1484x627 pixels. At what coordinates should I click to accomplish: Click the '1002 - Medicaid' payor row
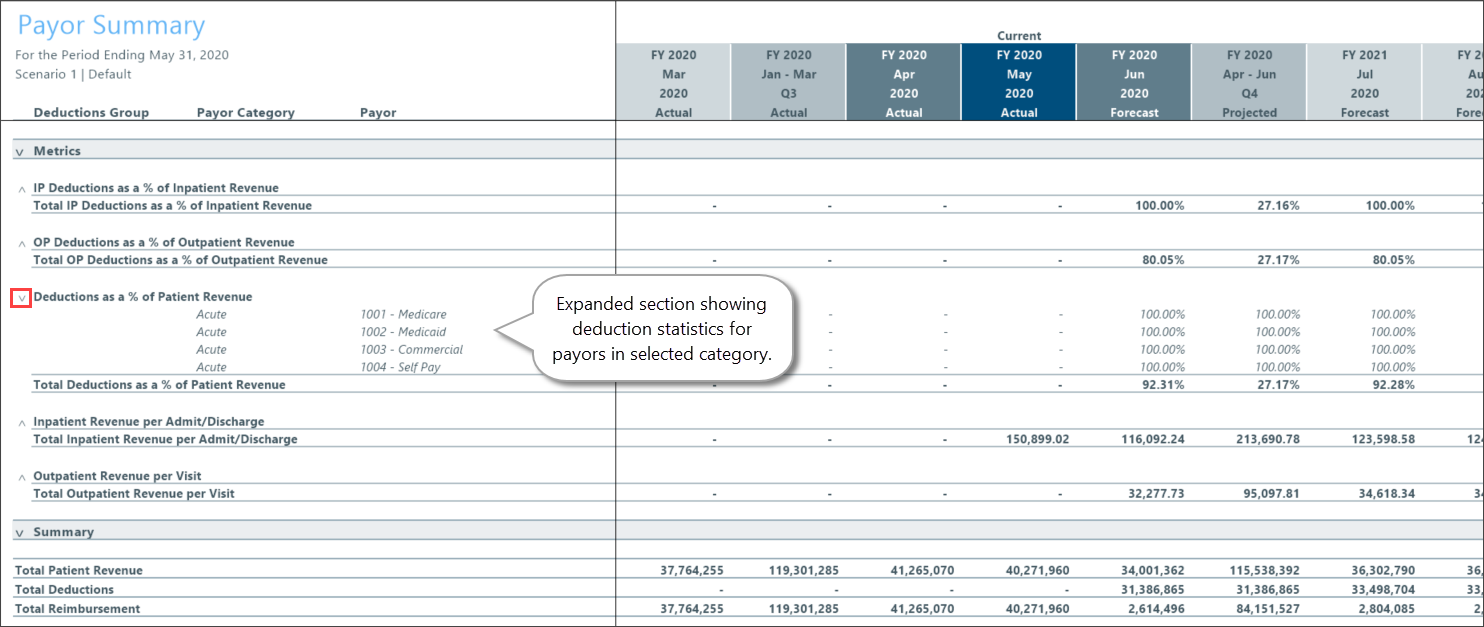[x=403, y=332]
